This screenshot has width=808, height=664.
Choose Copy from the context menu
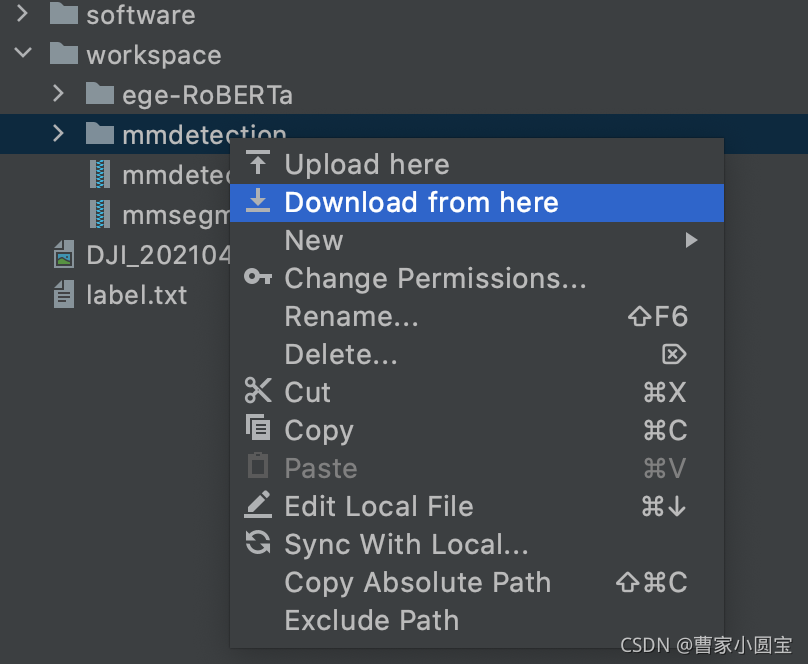477,431
